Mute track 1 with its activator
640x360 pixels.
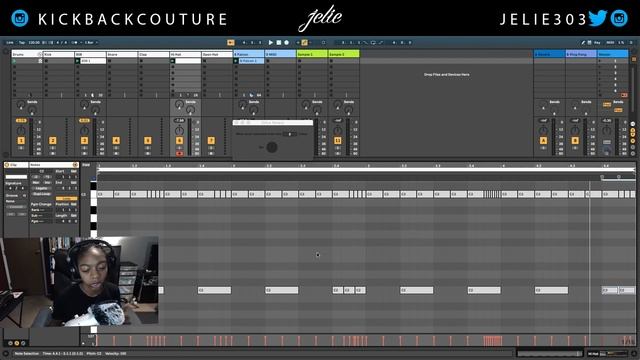tap(21, 141)
